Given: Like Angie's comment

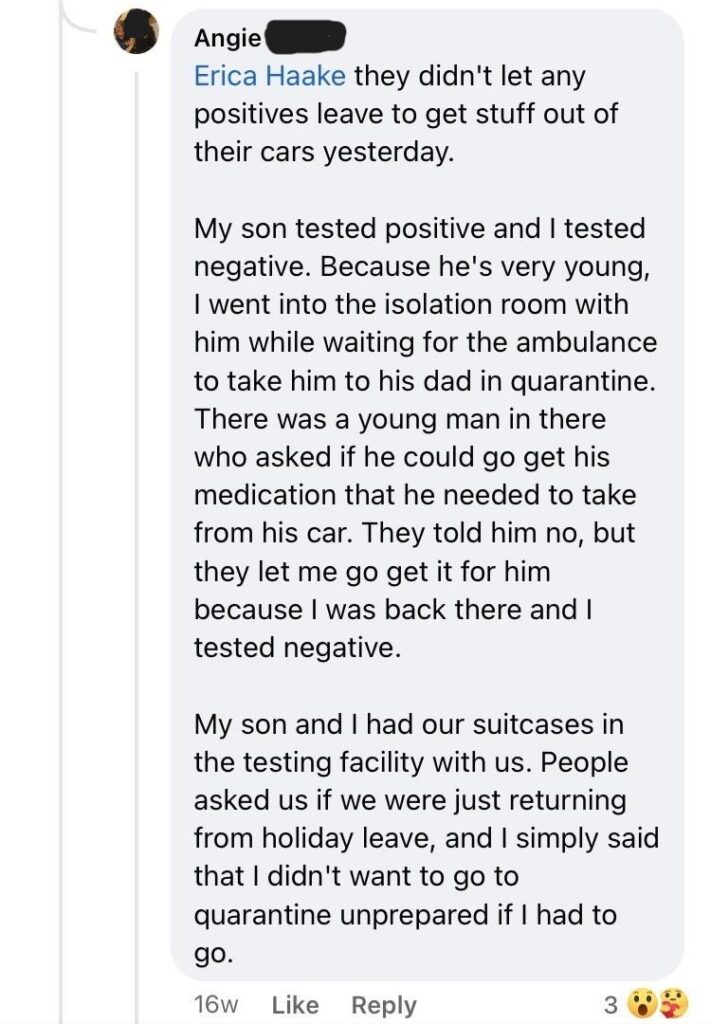Looking at the screenshot, I should [x=295, y=1004].
